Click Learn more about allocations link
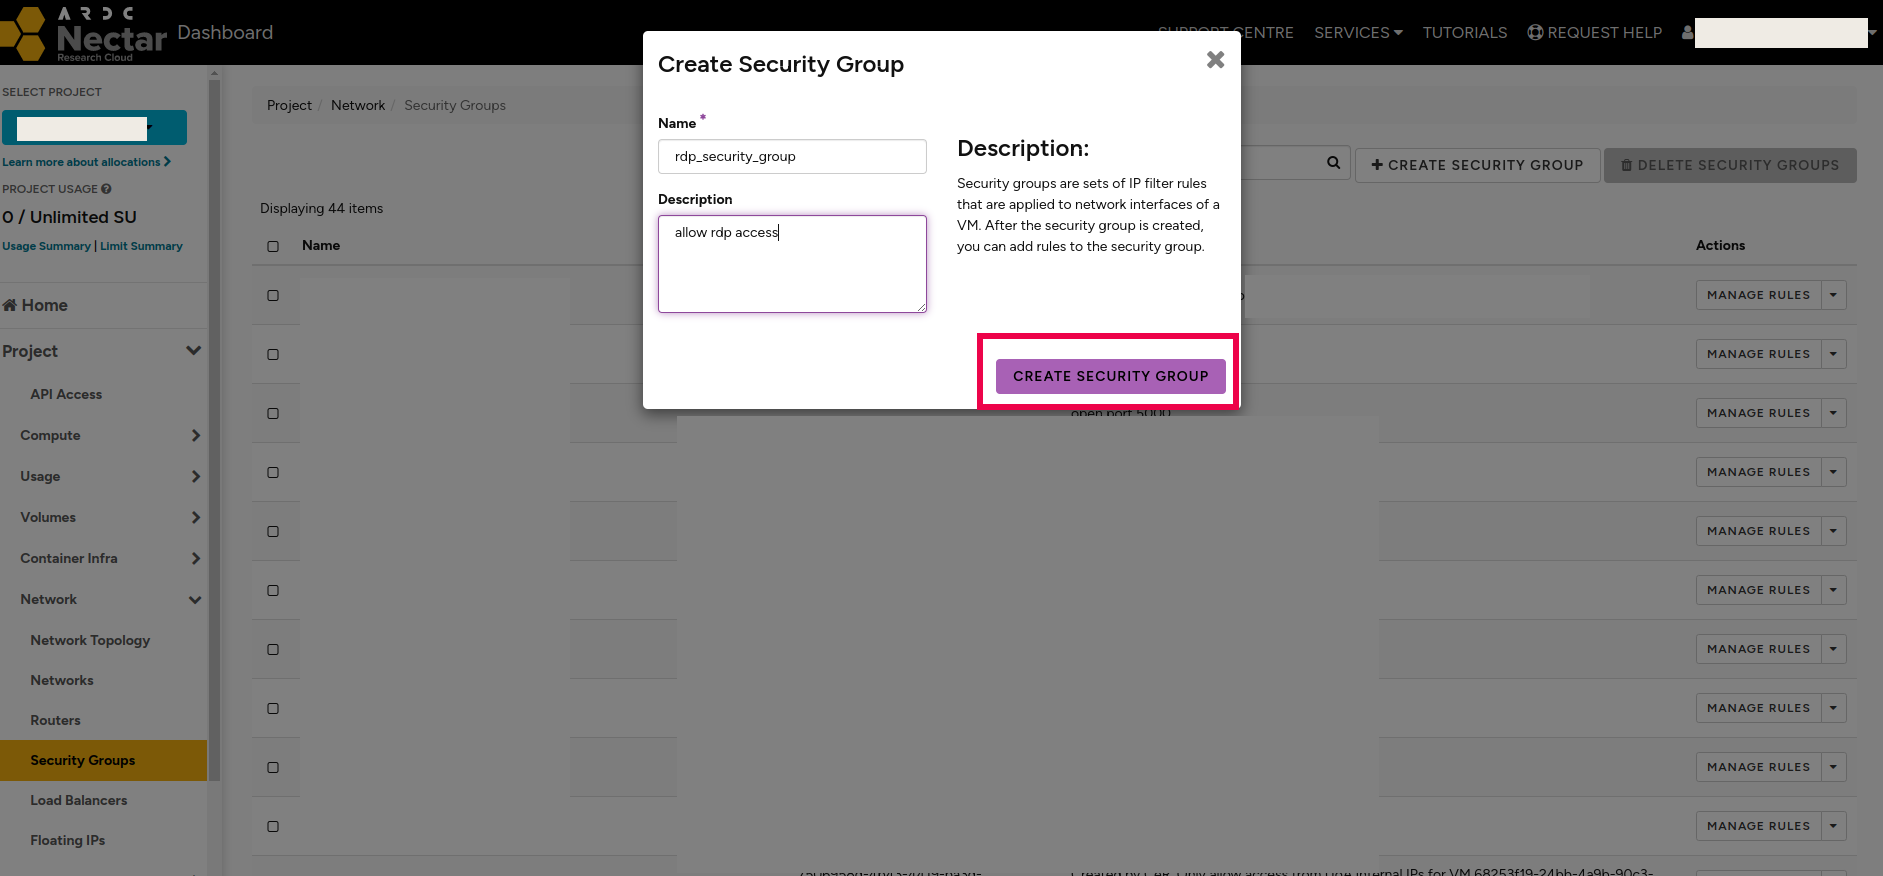1883x876 pixels. tap(86, 162)
